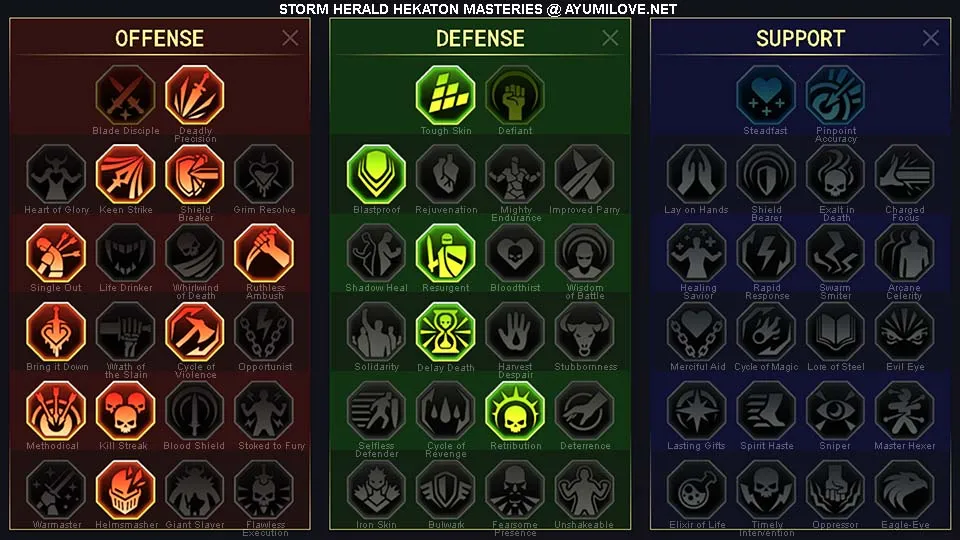Image resolution: width=960 pixels, height=540 pixels.
Task: Select the Blastproof mastery icon
Action: tap(376, 174)
